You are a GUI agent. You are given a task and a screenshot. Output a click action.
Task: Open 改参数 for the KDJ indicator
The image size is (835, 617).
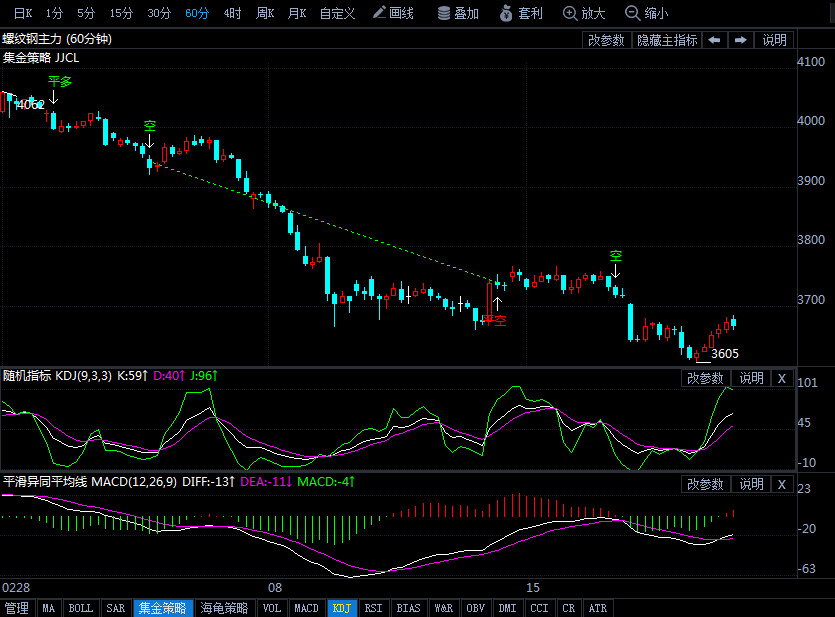(x=705, y=378)
